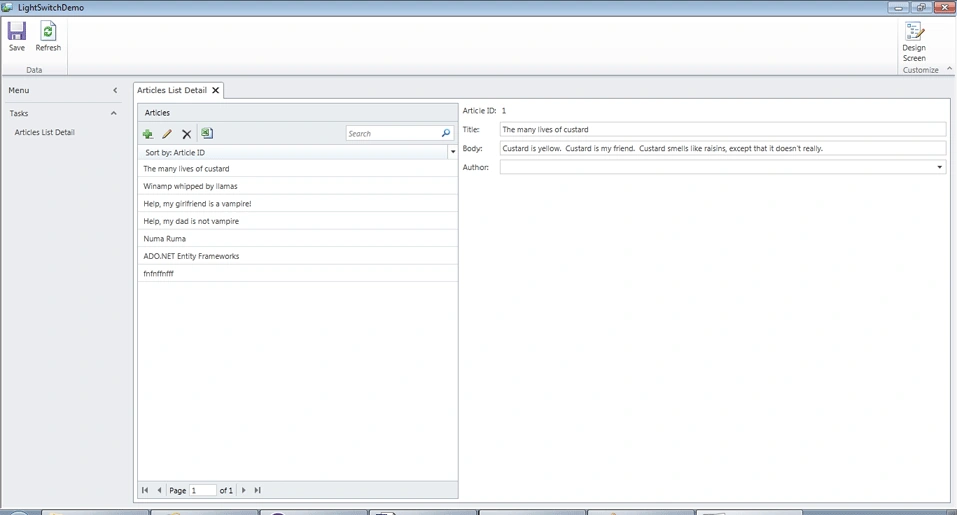Restore down the LightSwitchDemo window
This screenshot has width=957, height=515.
(x=921, y=7)
